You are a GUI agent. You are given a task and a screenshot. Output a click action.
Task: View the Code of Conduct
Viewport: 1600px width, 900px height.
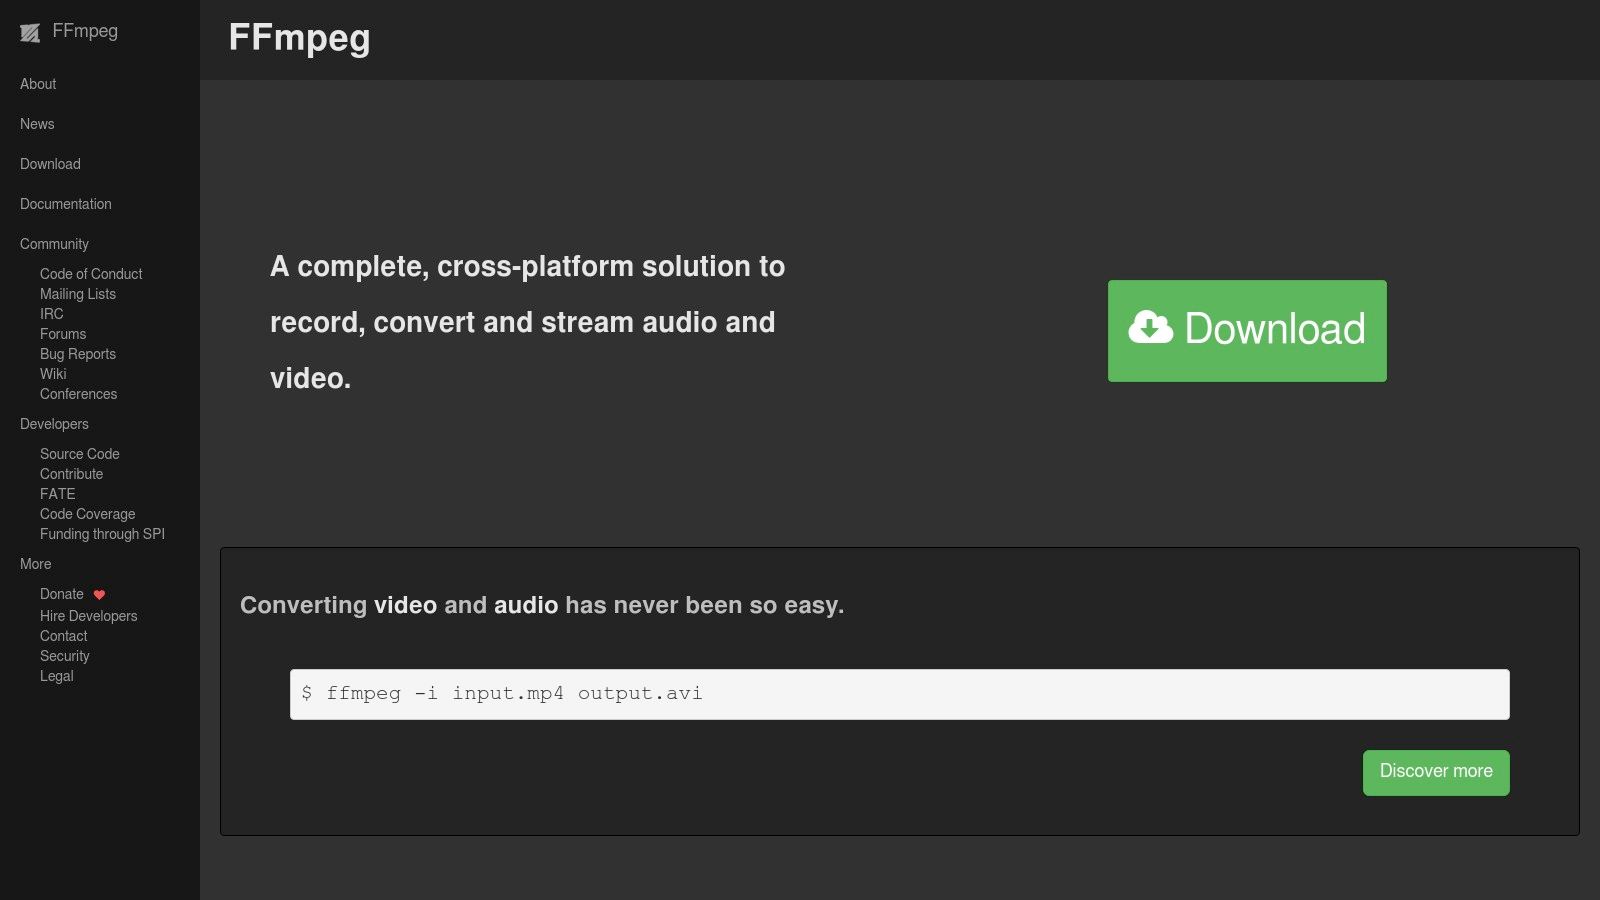point(90,273)
